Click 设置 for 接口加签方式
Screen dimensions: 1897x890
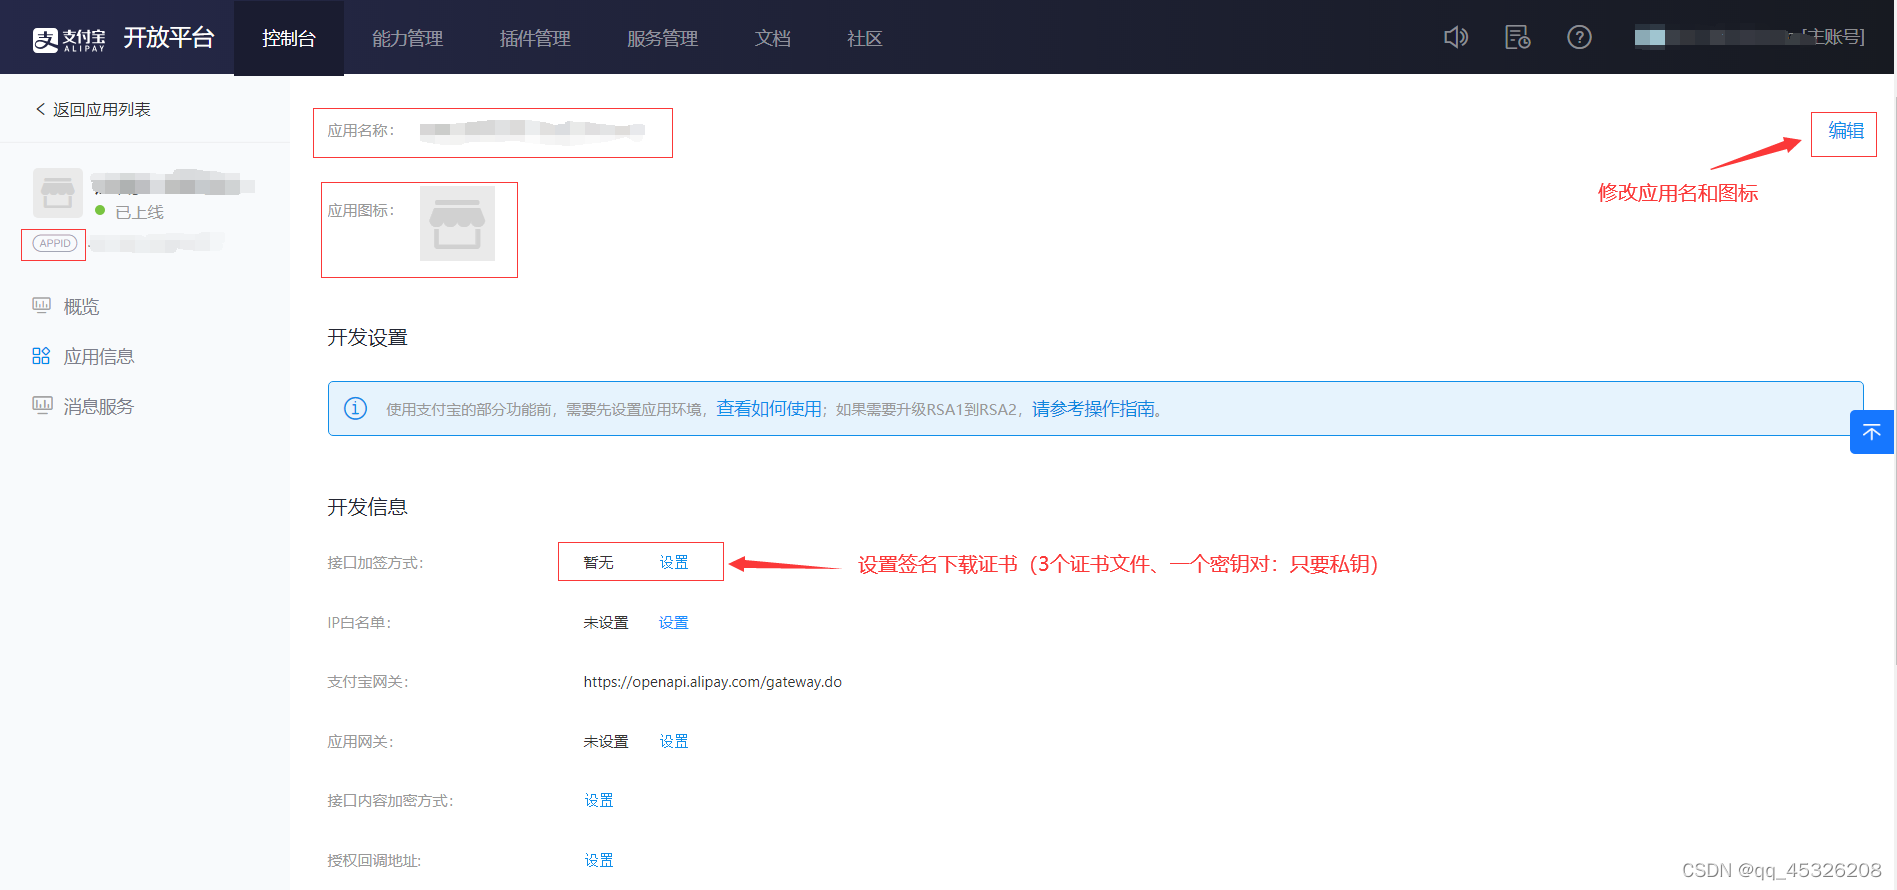tap(674, 562)
